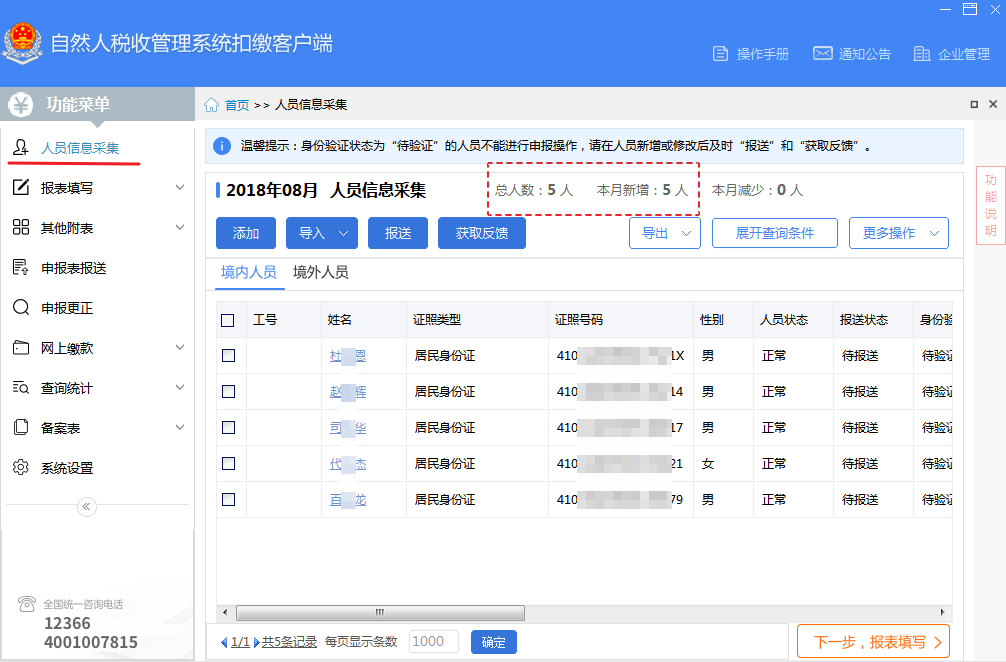Click the national emblem logo
The height and width of the screenshot is (662, 1006).
click(x=23, y=42)
